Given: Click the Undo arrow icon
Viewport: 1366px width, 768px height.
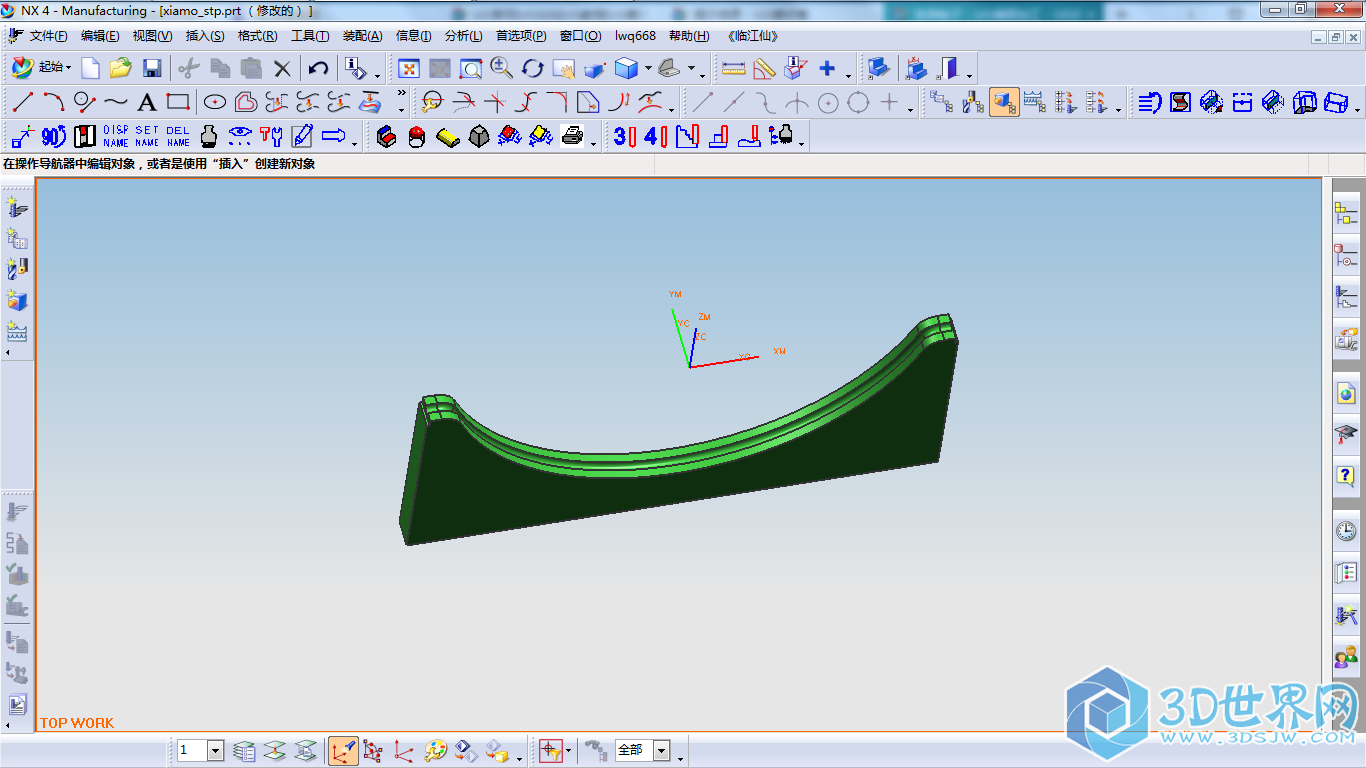Looking at the screenshot, I should coord(318,68).
